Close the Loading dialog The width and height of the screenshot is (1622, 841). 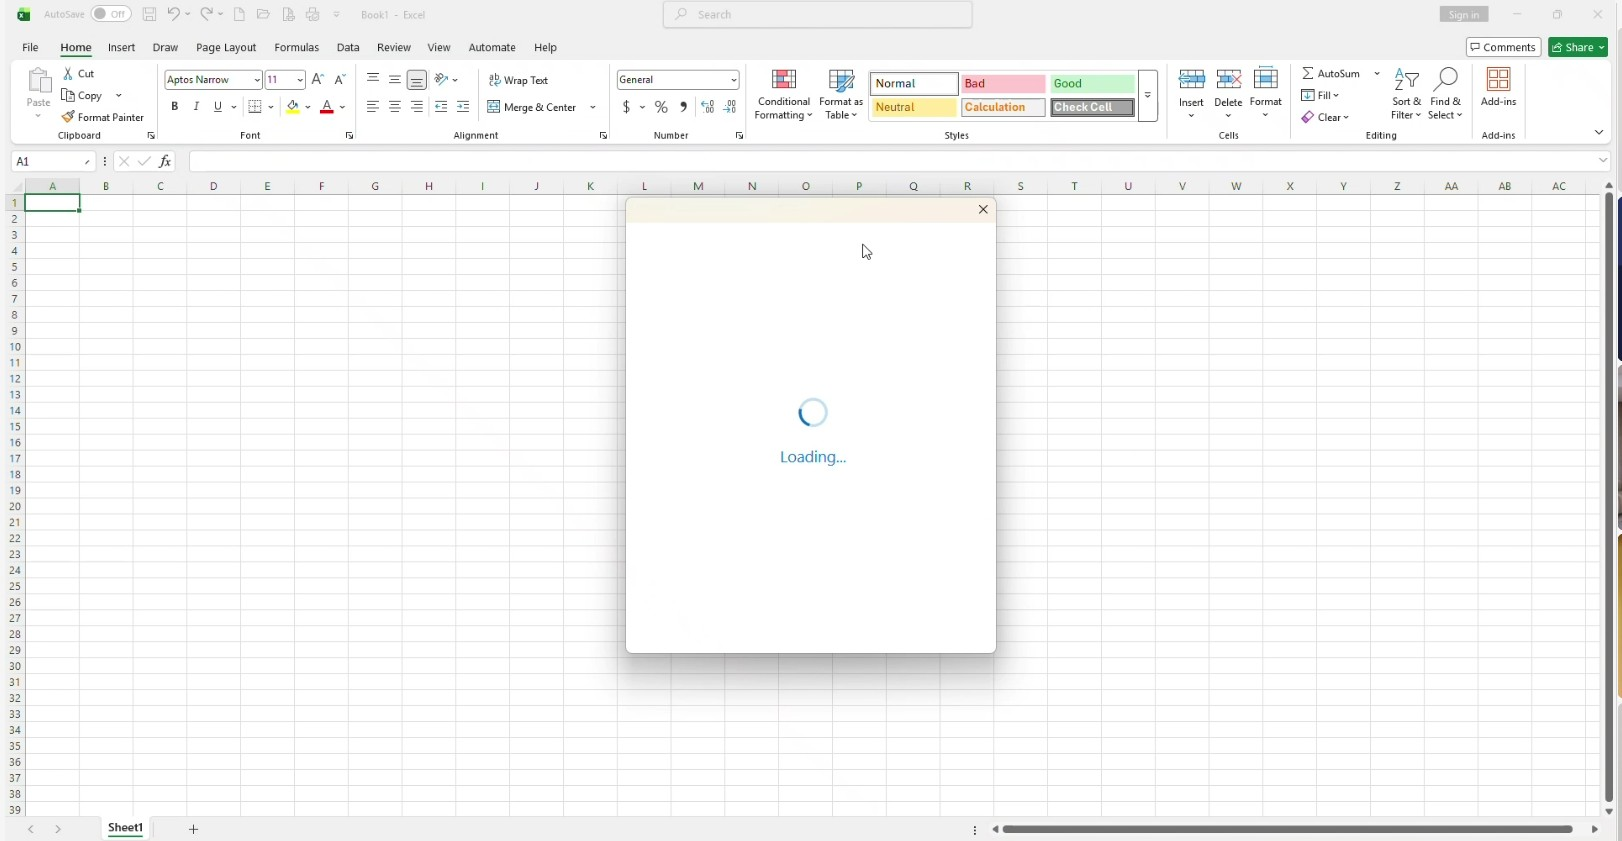pyautogui.click(x=983, y=209)
